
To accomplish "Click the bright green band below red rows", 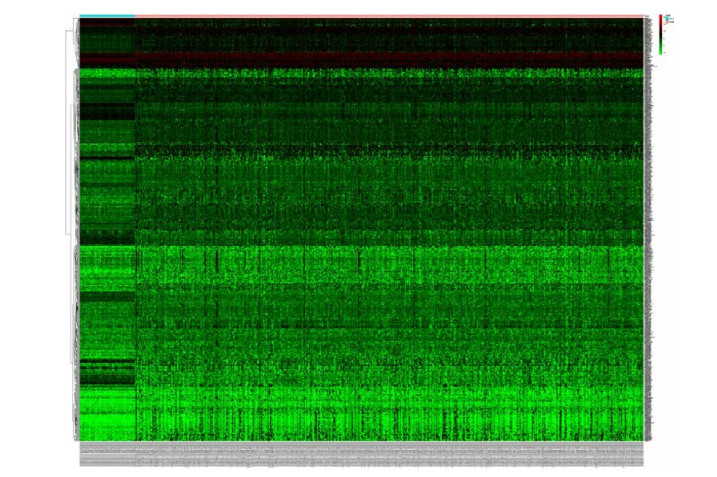I will pos(390,73).
